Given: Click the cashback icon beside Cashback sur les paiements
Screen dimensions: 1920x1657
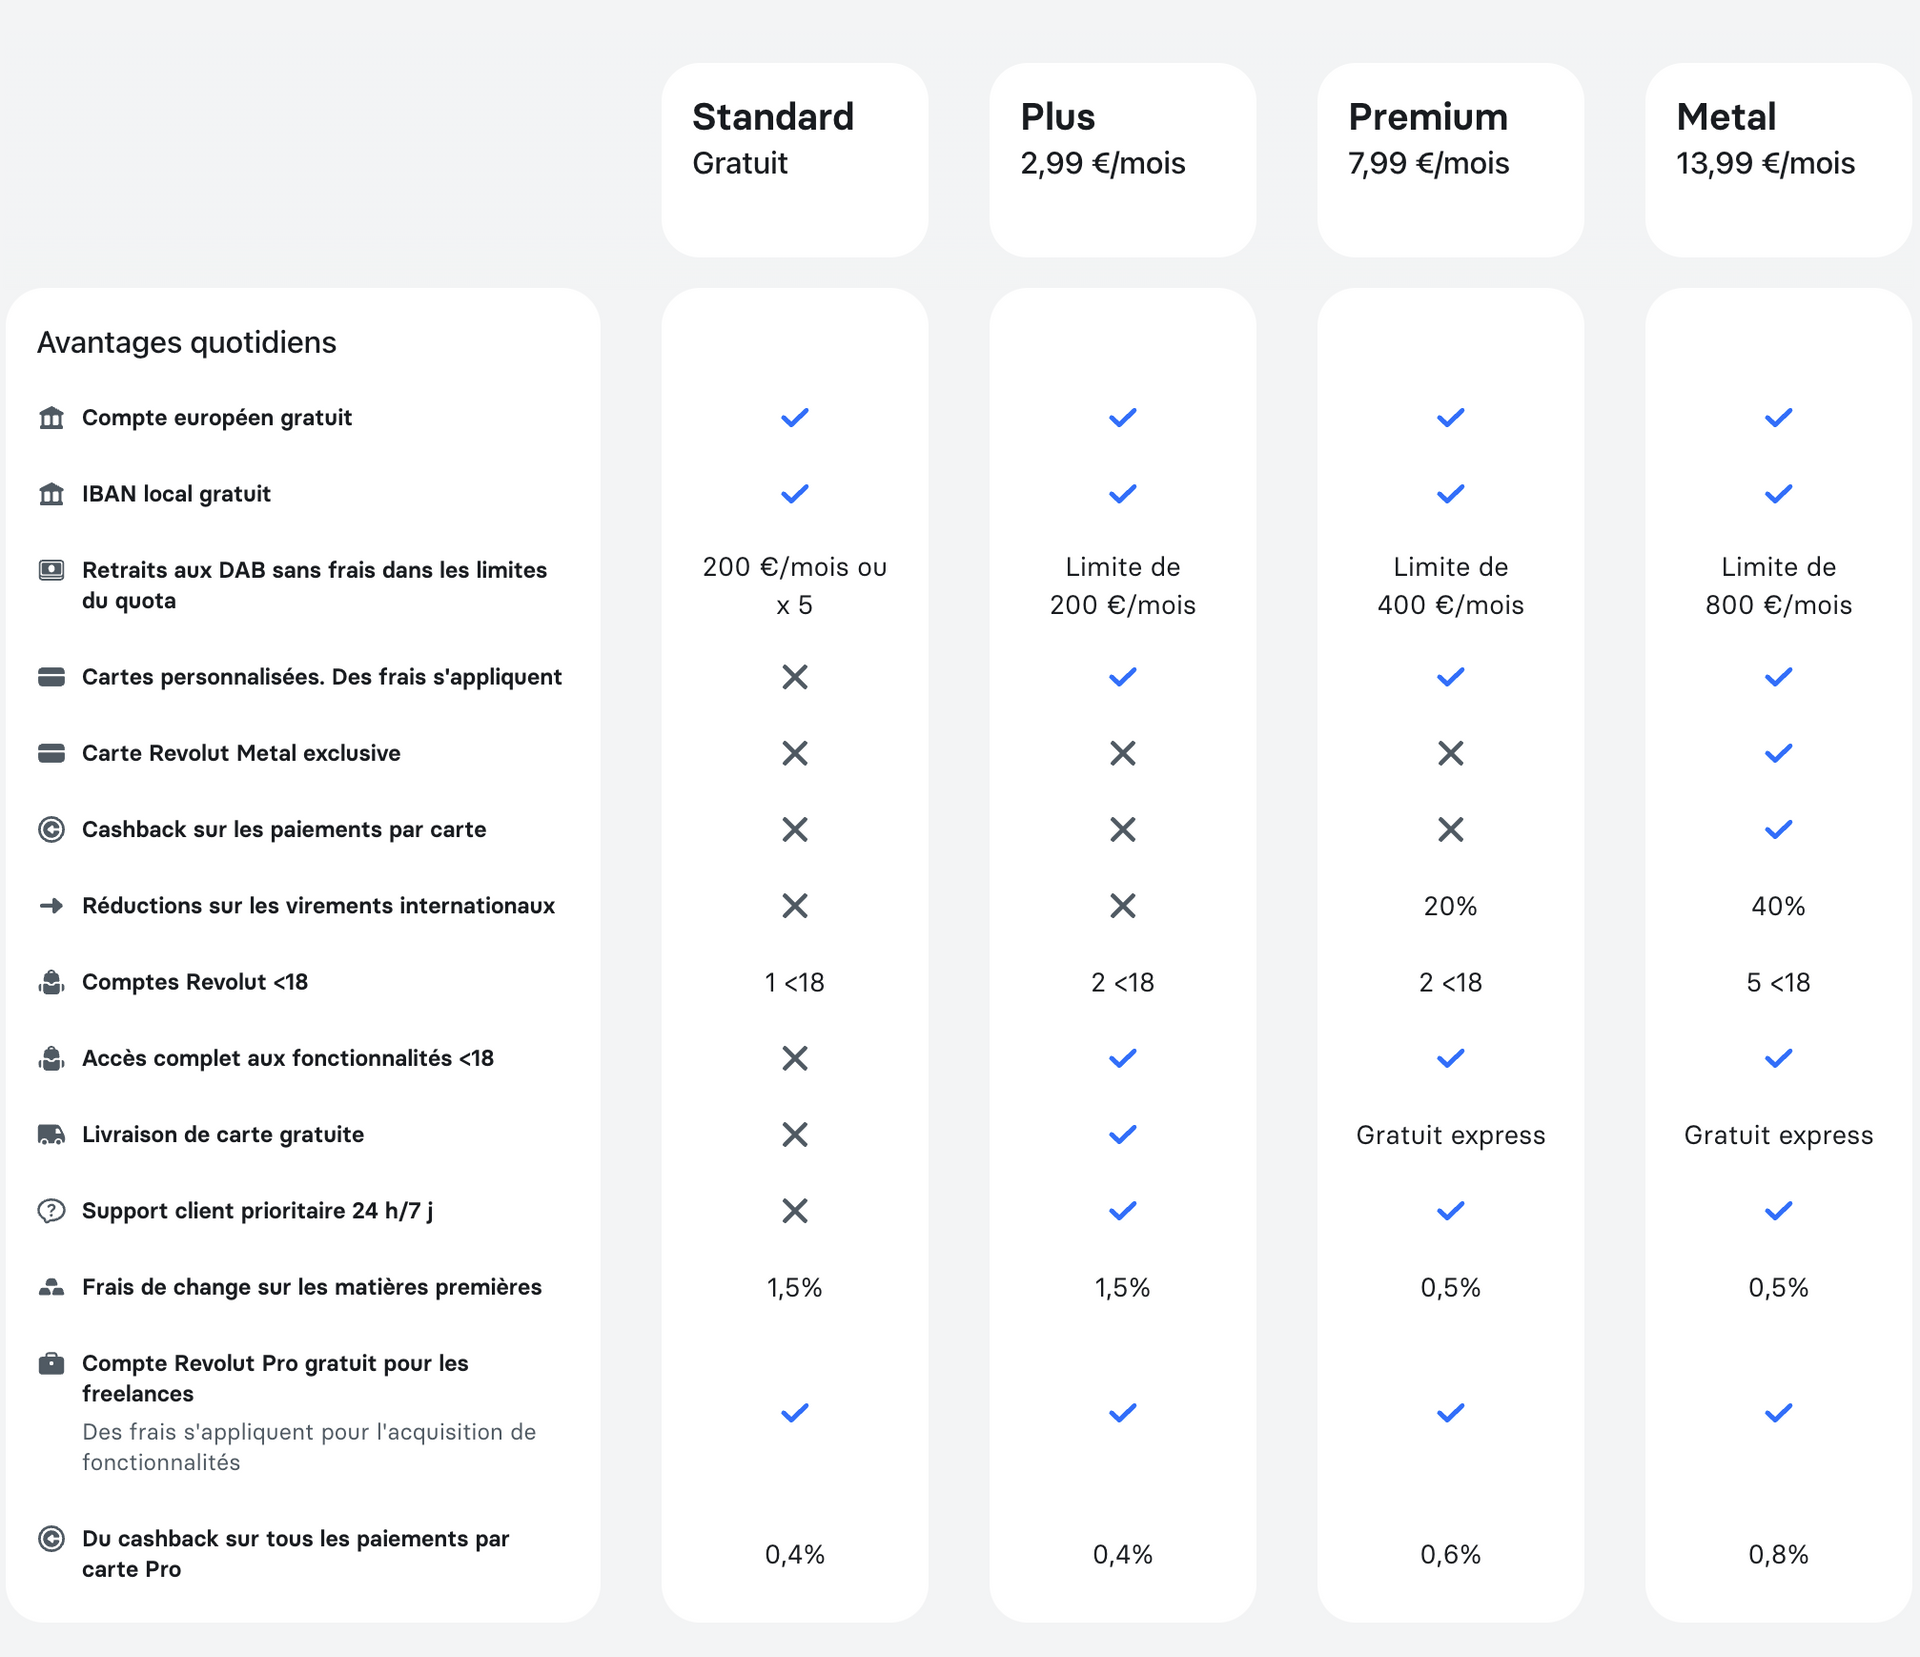Looking at the screenshot, I should tap(51, 830).
